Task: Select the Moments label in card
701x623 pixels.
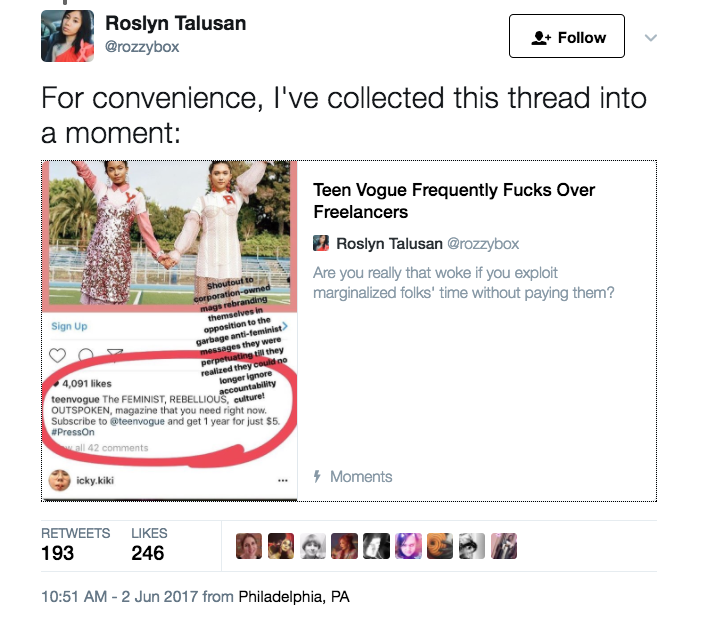Action: (x=361, y=477)
